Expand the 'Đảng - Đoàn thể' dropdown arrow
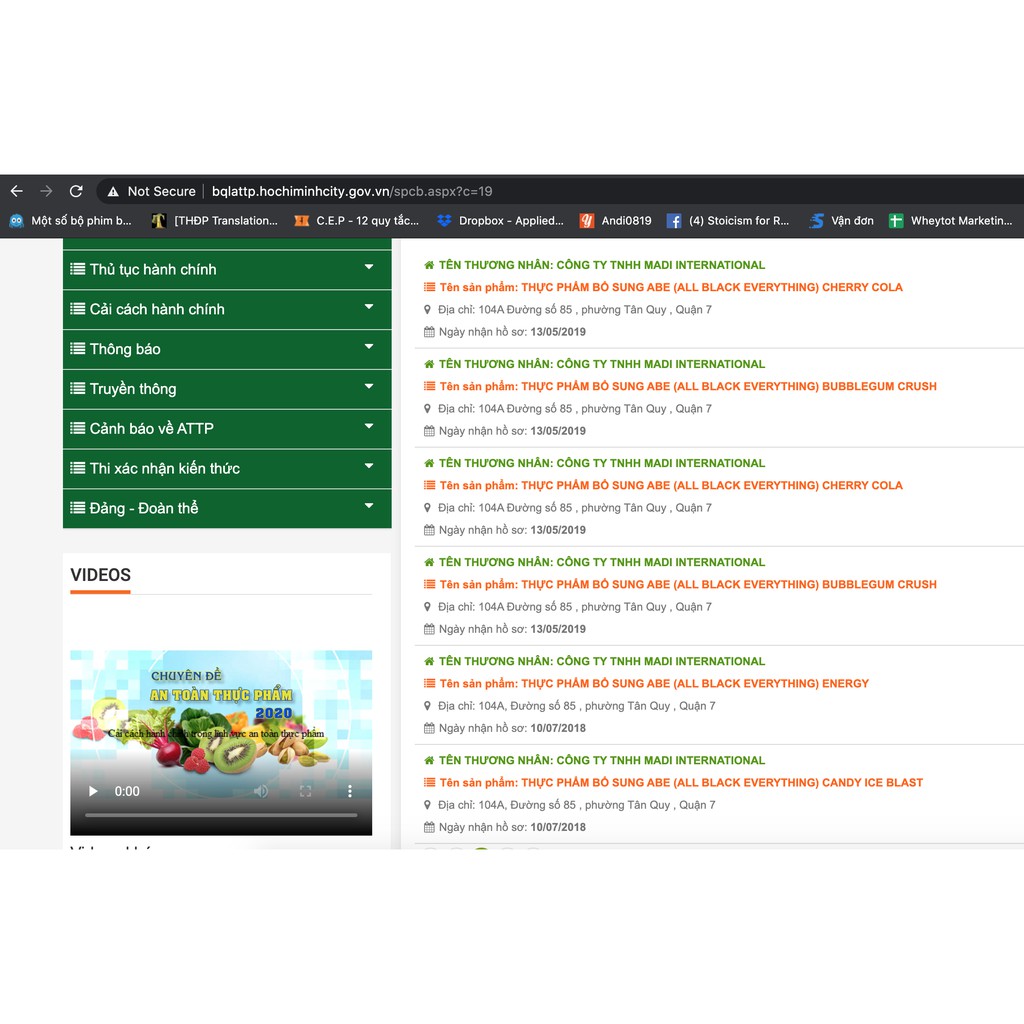Viewport: 1024px width, 1024px height. click(369, 506)
